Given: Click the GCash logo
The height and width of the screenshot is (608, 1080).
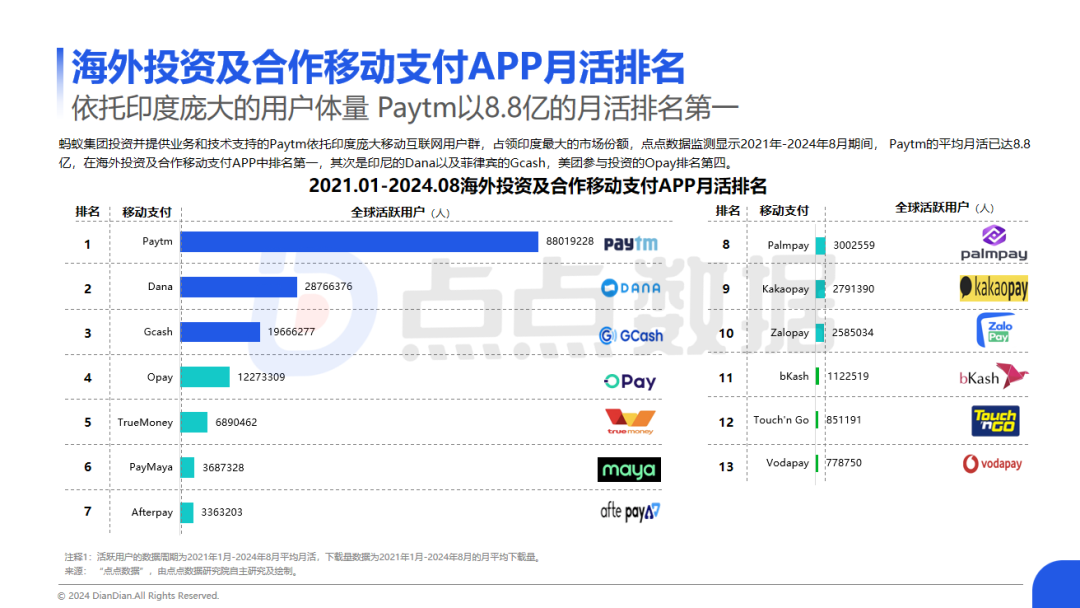Looking at the screenshot, I should (x=631, y=335).
